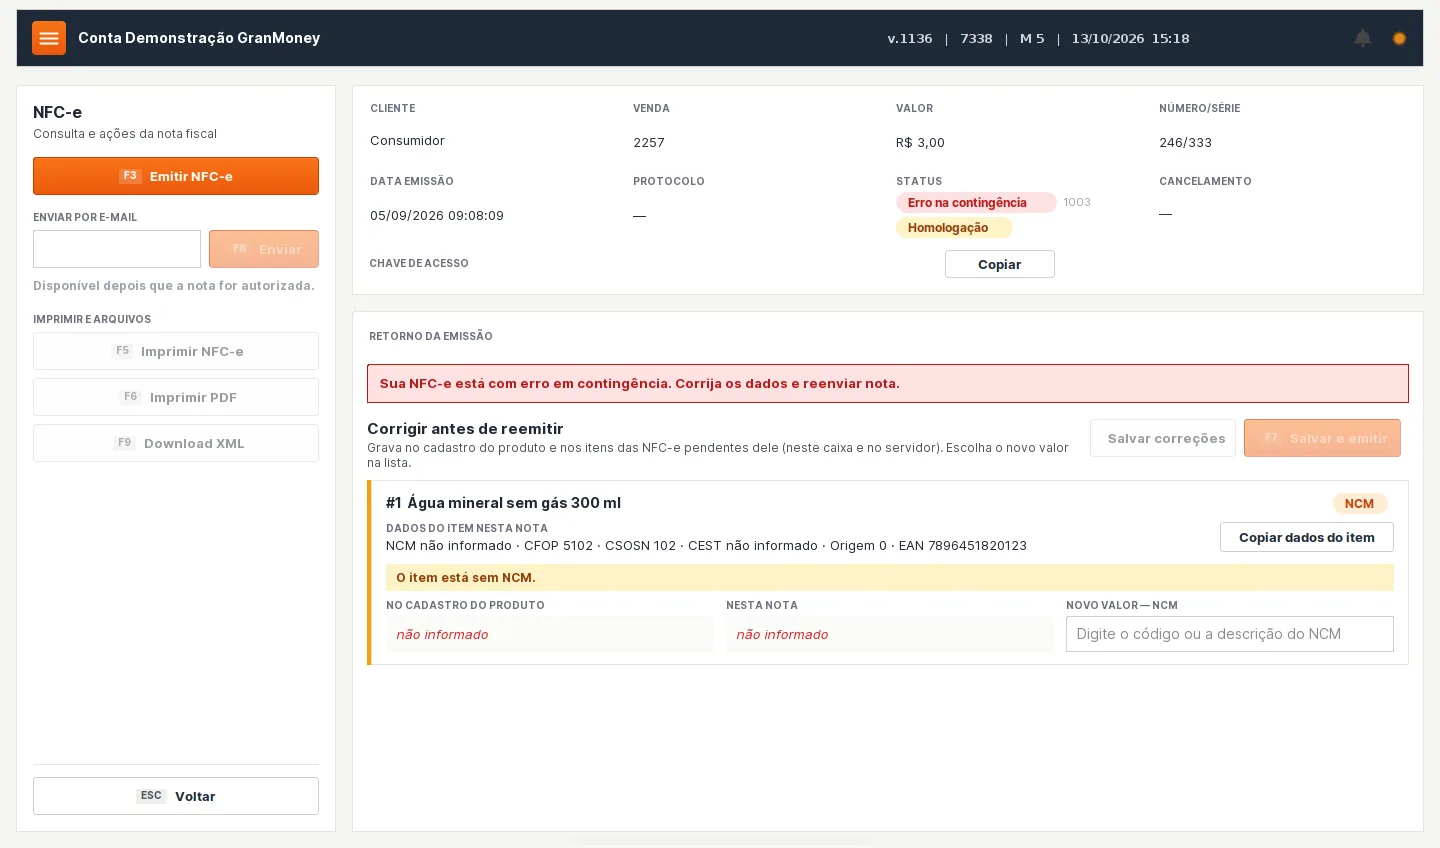Image resolution: width=1440 pixels, height=848 pixels.
Task: Click the Download XML button
Action: (x=176, y=443)
